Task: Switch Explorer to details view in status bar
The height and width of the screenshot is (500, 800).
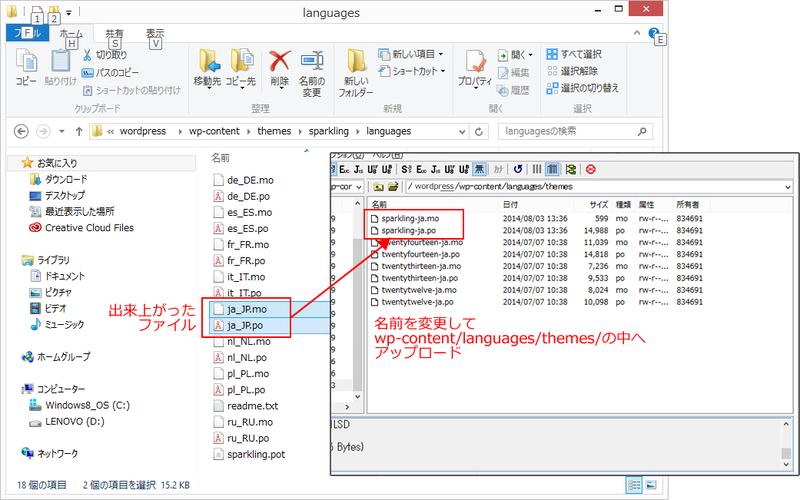Action: click(634, 485)
